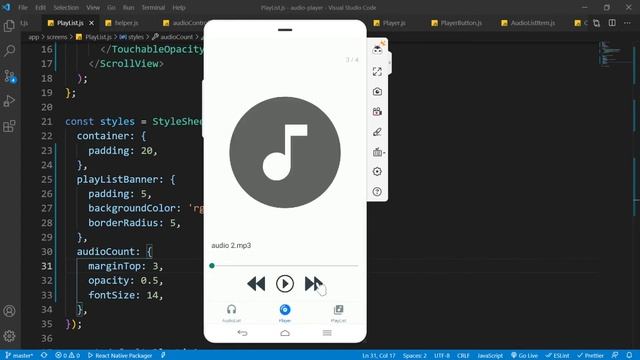Switch to the AudioList tab in app
The height and width of the screenshot is (360, 640).
[x=231, y=313]
